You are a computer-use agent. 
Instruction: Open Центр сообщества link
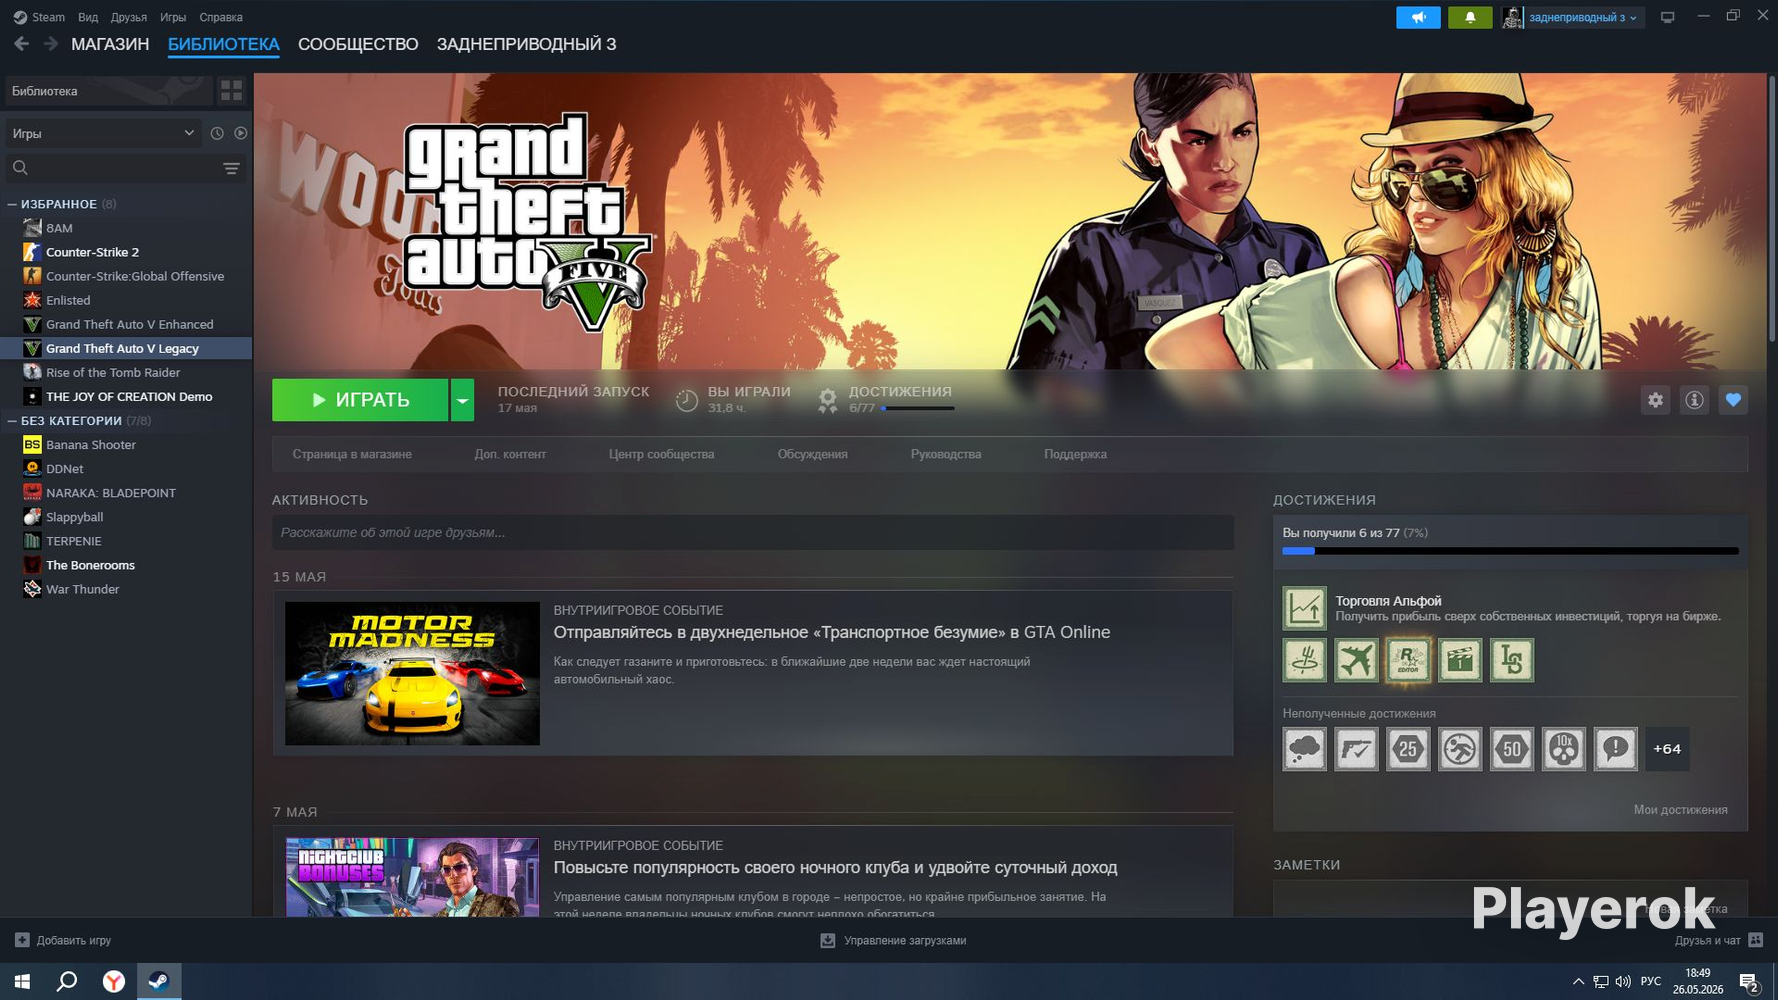point(661,454)
